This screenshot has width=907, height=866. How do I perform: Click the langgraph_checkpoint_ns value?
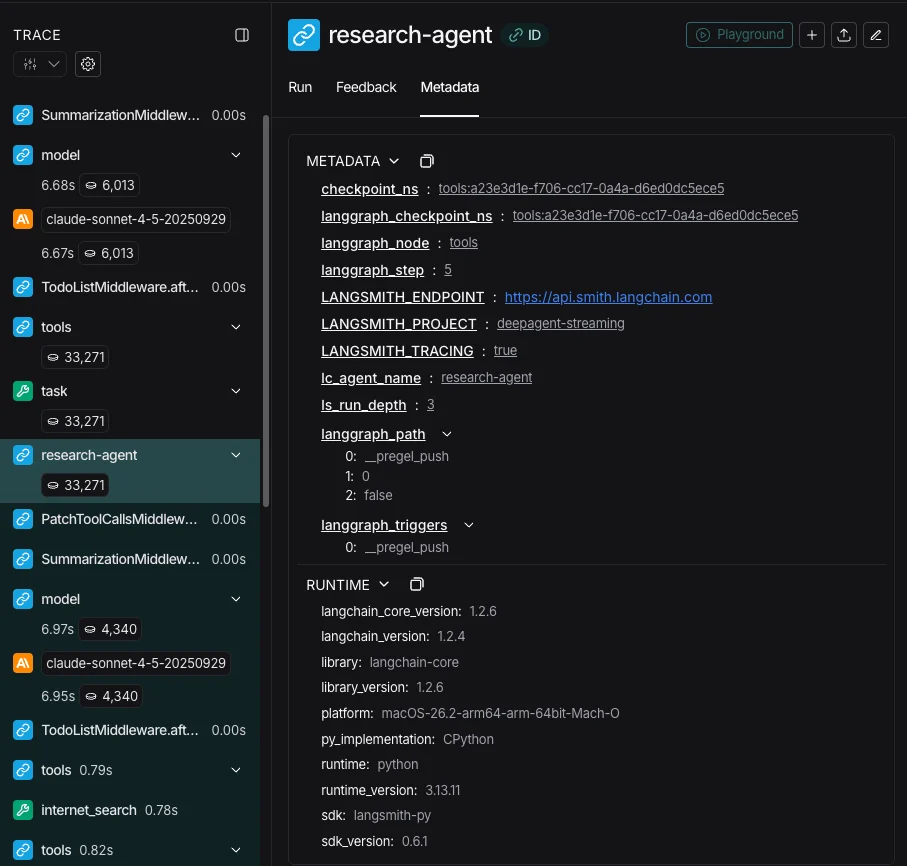pos(655,215)
